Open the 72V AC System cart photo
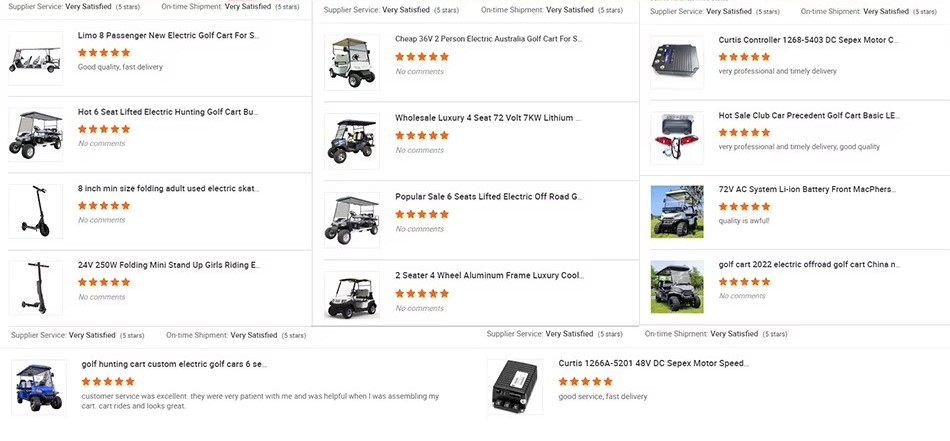Viewport: 950px width, 441px height. [x=677, y=212]
